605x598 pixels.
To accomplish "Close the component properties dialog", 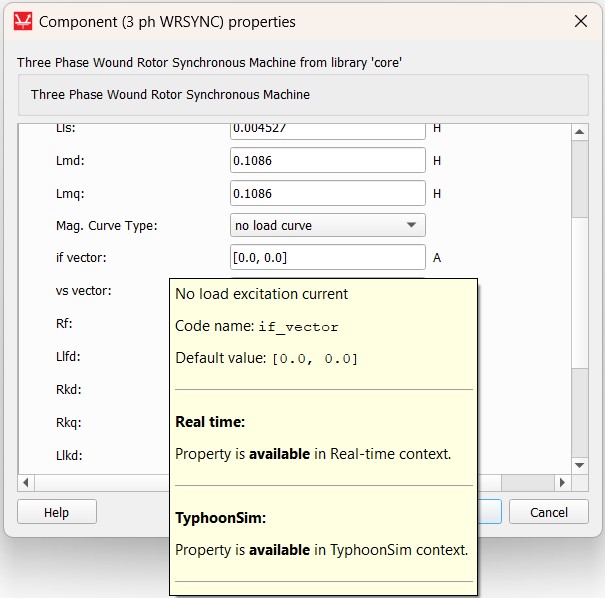I will click(x=580, y=21).
